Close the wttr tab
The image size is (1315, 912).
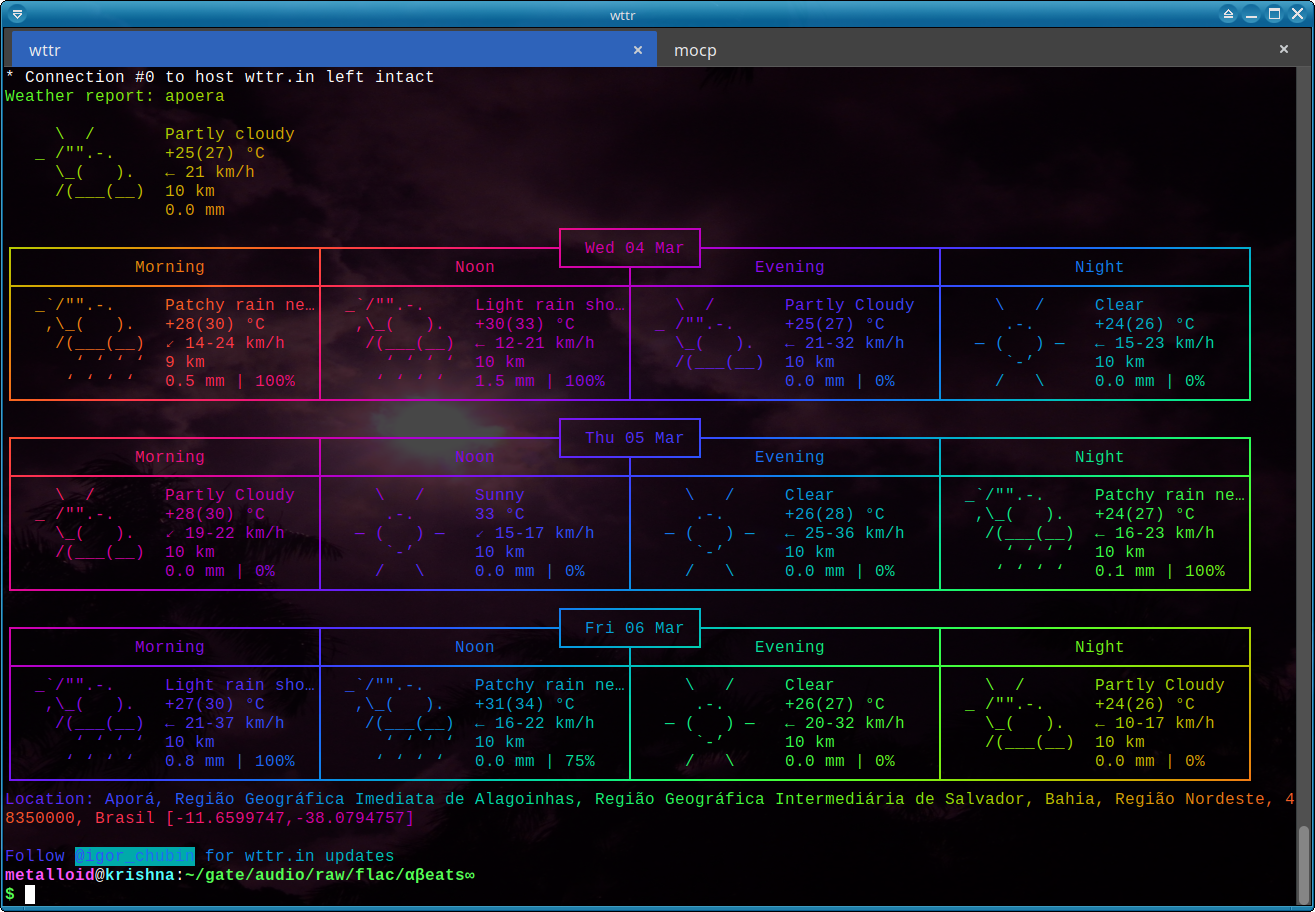[x=638, y=49]
